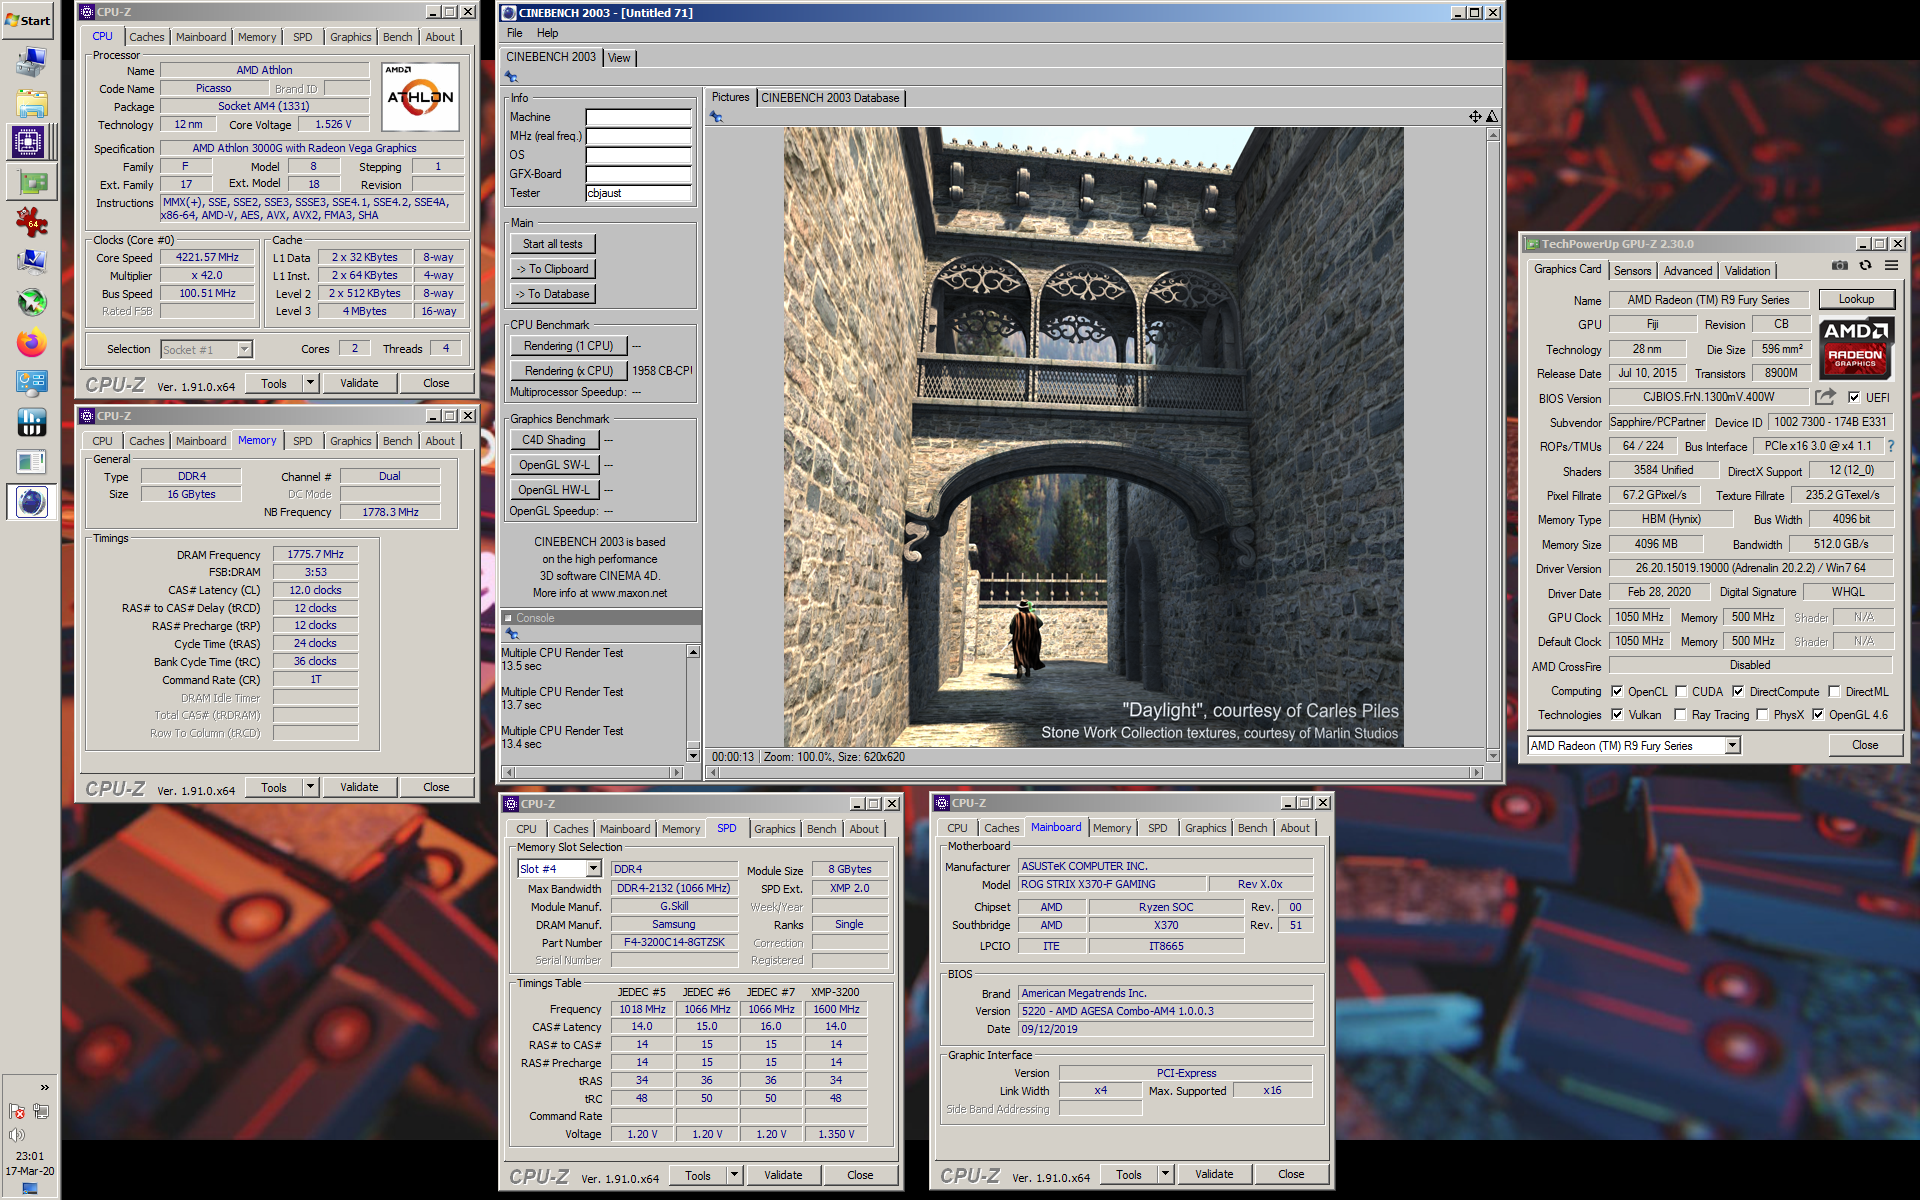The image size is (1920, 1200).
Task: Open the Slot #4 memory slot dropdown
Action: [592, 869]
